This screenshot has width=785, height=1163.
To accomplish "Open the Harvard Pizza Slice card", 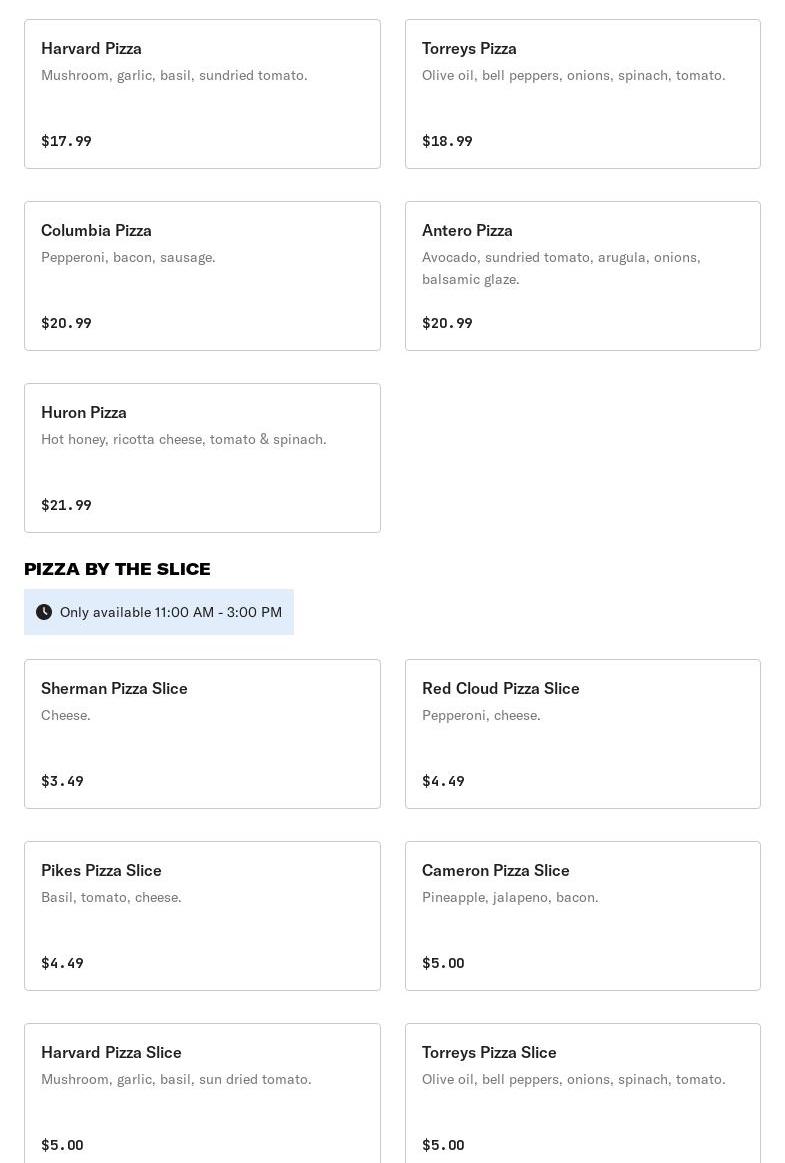I will [x=202, y=1092].
